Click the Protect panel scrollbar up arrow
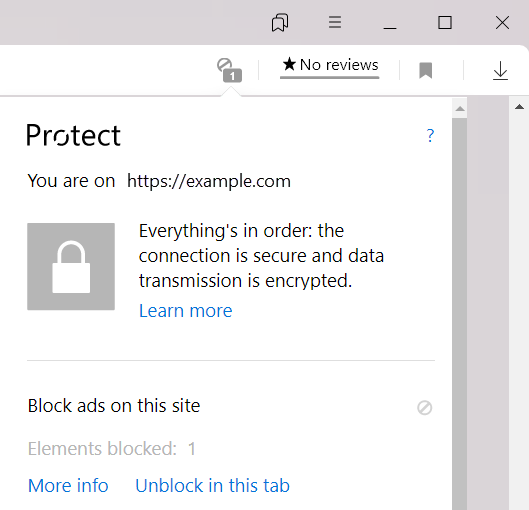 coord(460,109)
